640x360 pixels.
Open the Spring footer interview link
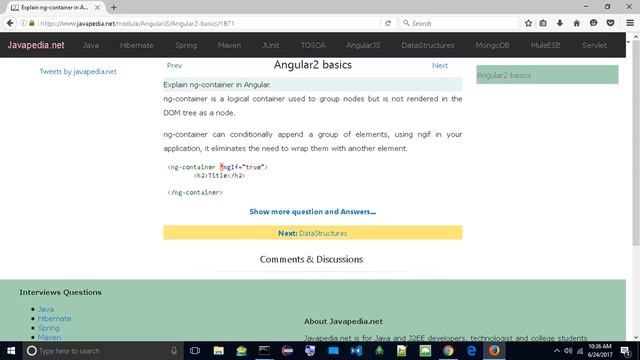49,328
